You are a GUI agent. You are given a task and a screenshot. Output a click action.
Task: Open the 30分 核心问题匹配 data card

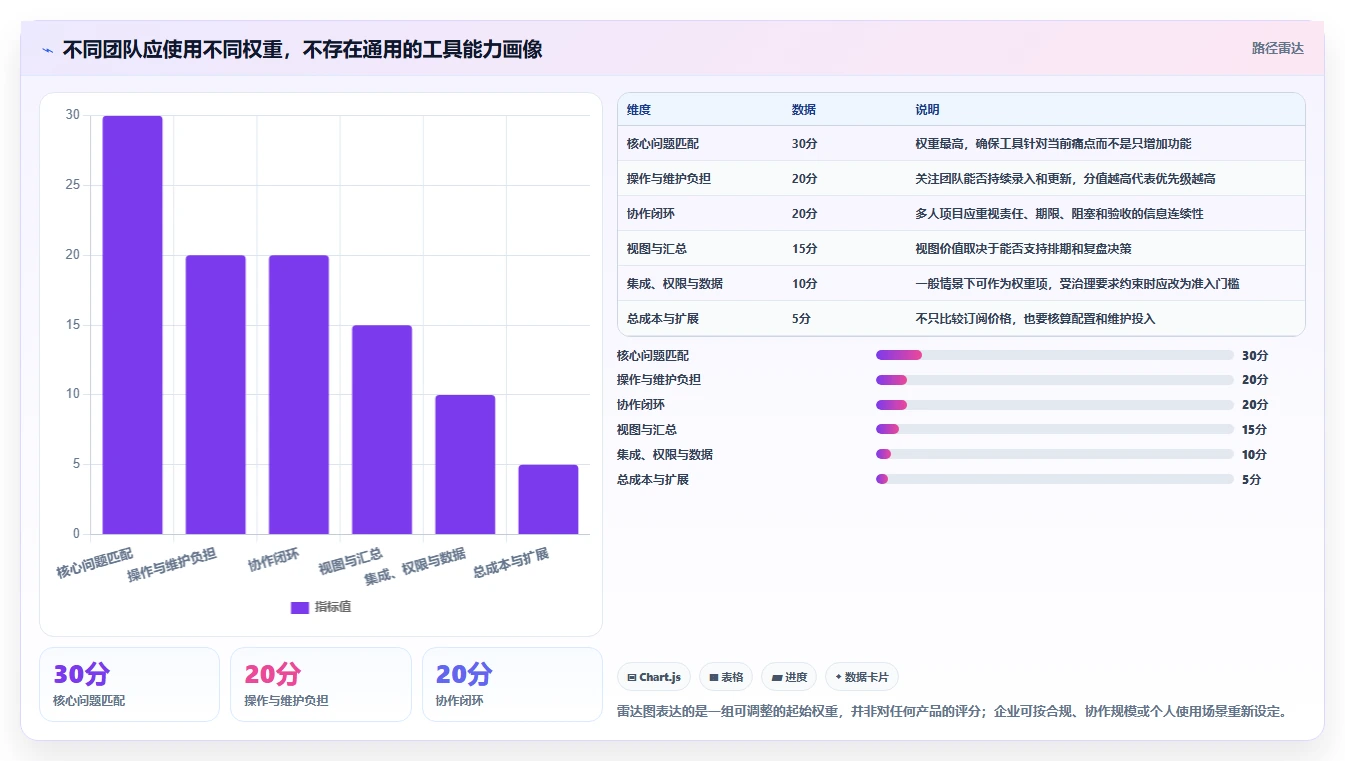click(129, 684)
